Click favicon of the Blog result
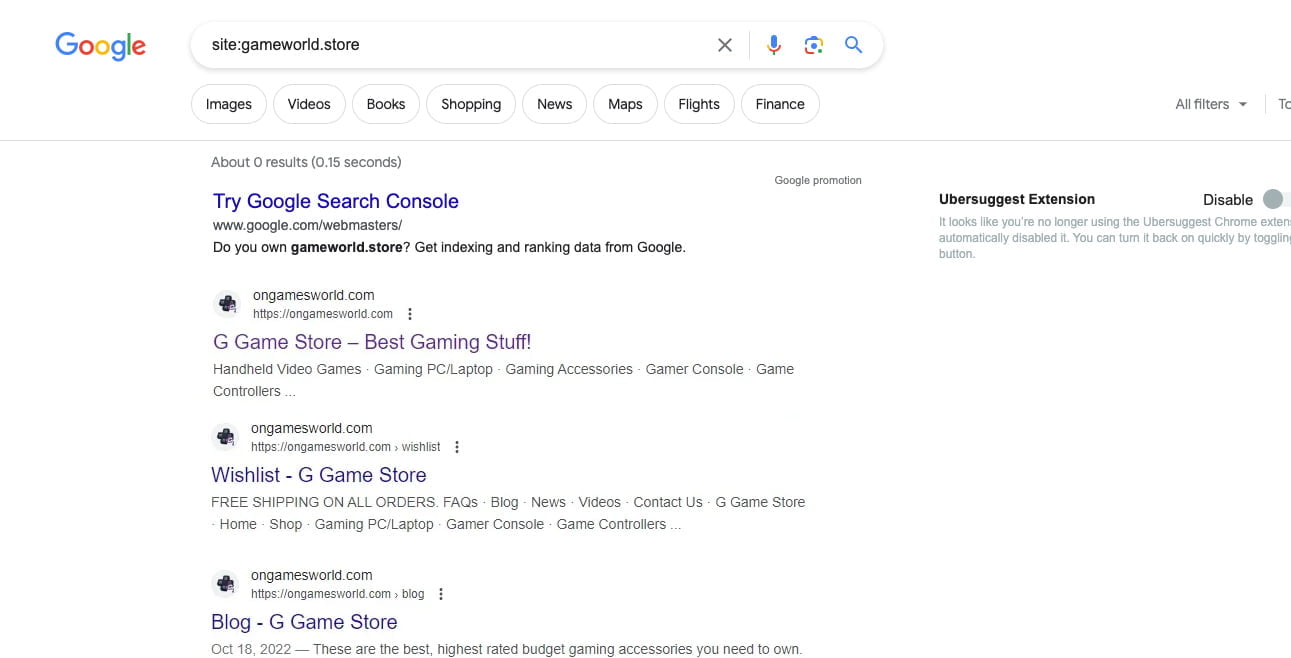This screenshot has height=658, width=1291. (x=226, y=584)
